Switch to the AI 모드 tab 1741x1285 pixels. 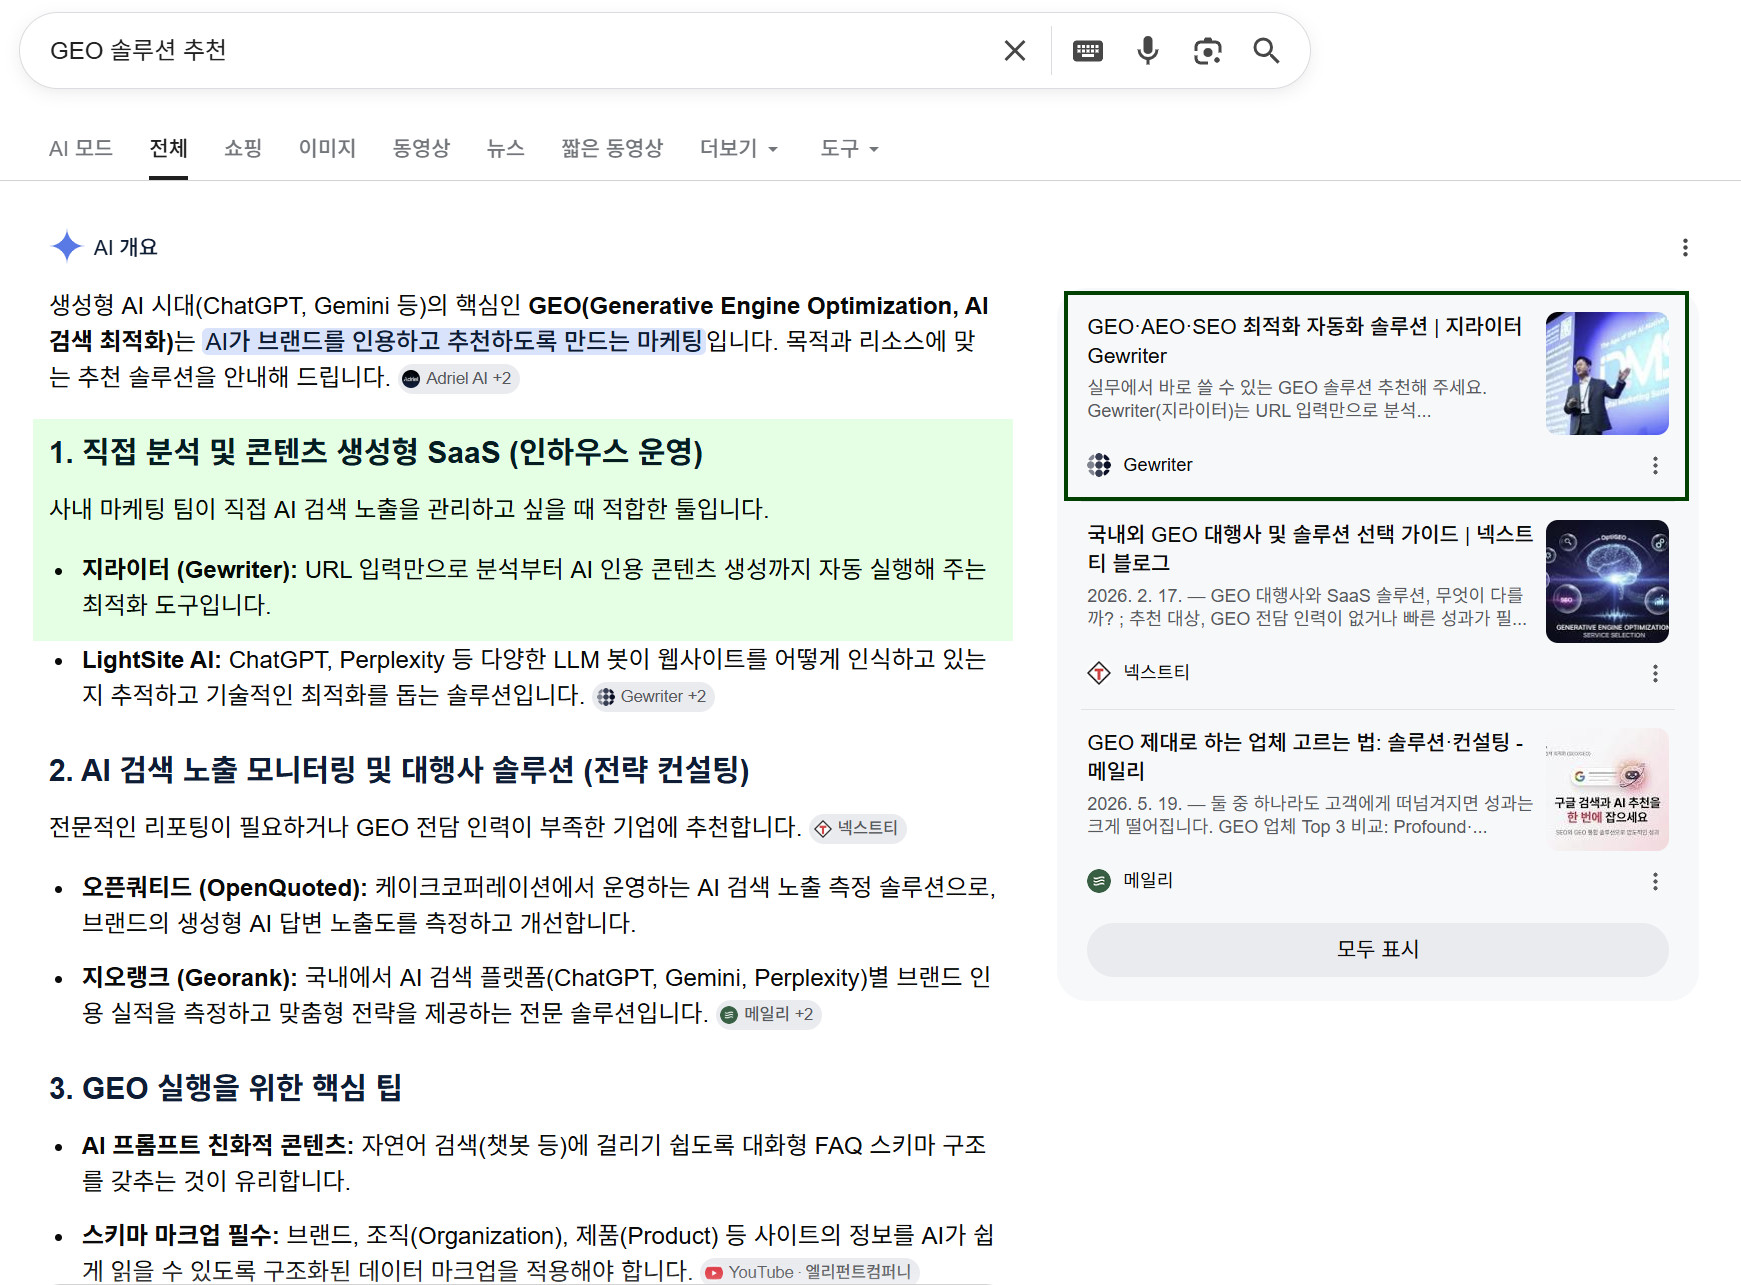pos(81,149)
